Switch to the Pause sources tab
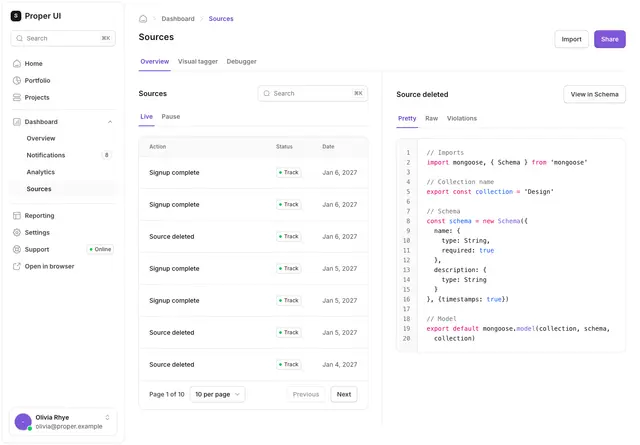 point(171,117)
